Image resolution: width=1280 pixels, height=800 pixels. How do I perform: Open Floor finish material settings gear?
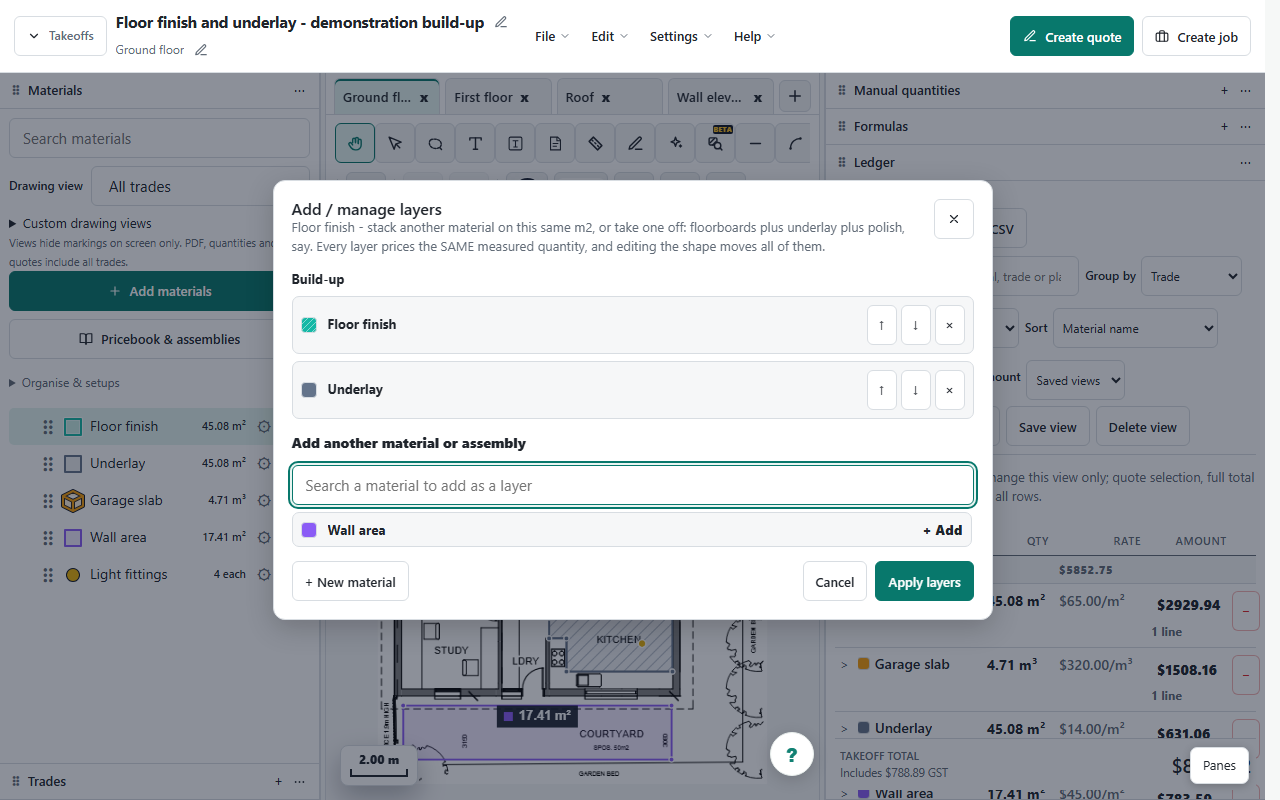coord(264,426)
